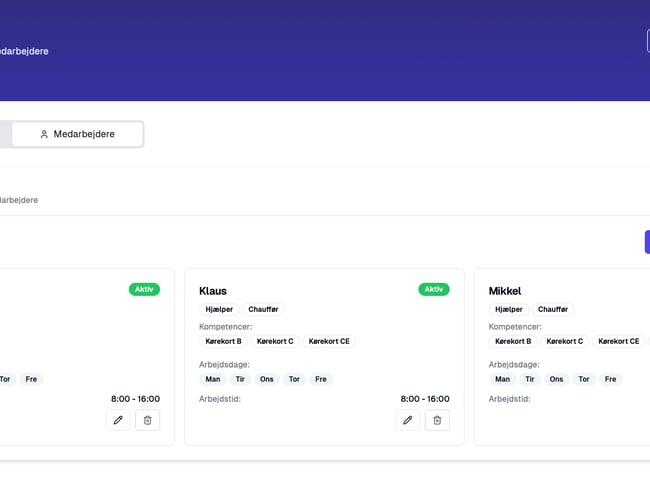The image size is (650, 500).
Task: Click the outlined button at the header's right edge
Action: tap(647, 40)
